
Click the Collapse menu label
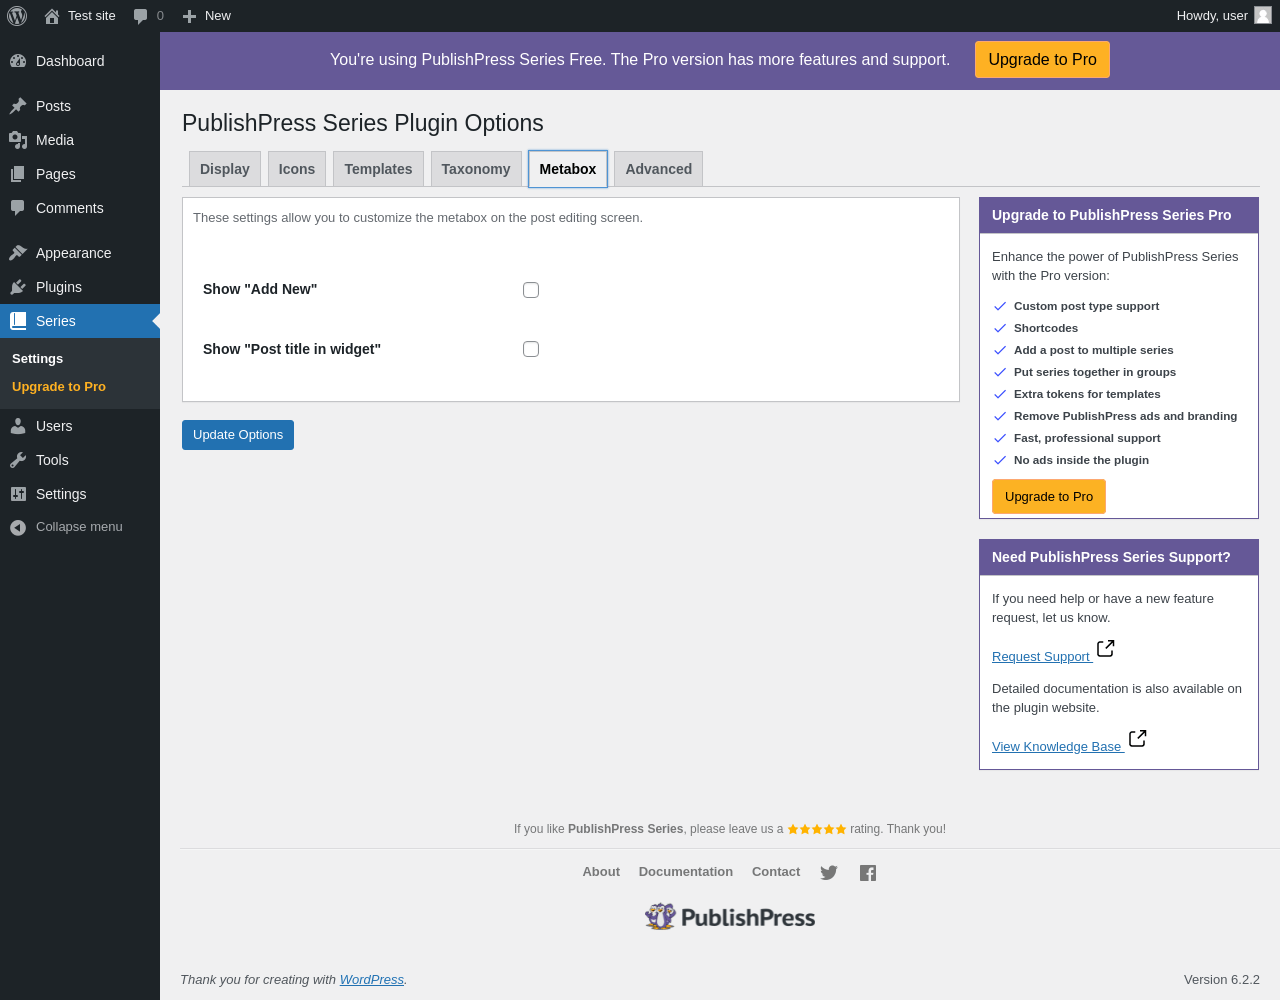coord(79,527)
